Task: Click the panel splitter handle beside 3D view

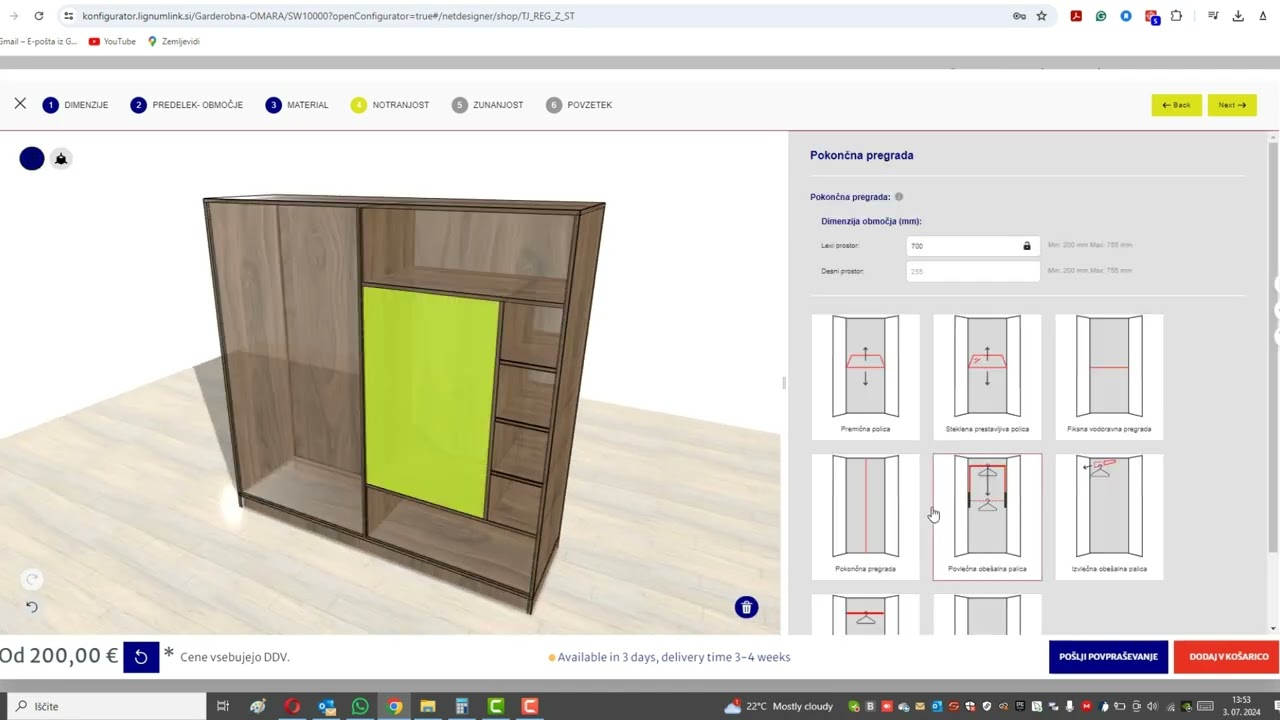Action: pyautogui.click(x=784, y=382)
